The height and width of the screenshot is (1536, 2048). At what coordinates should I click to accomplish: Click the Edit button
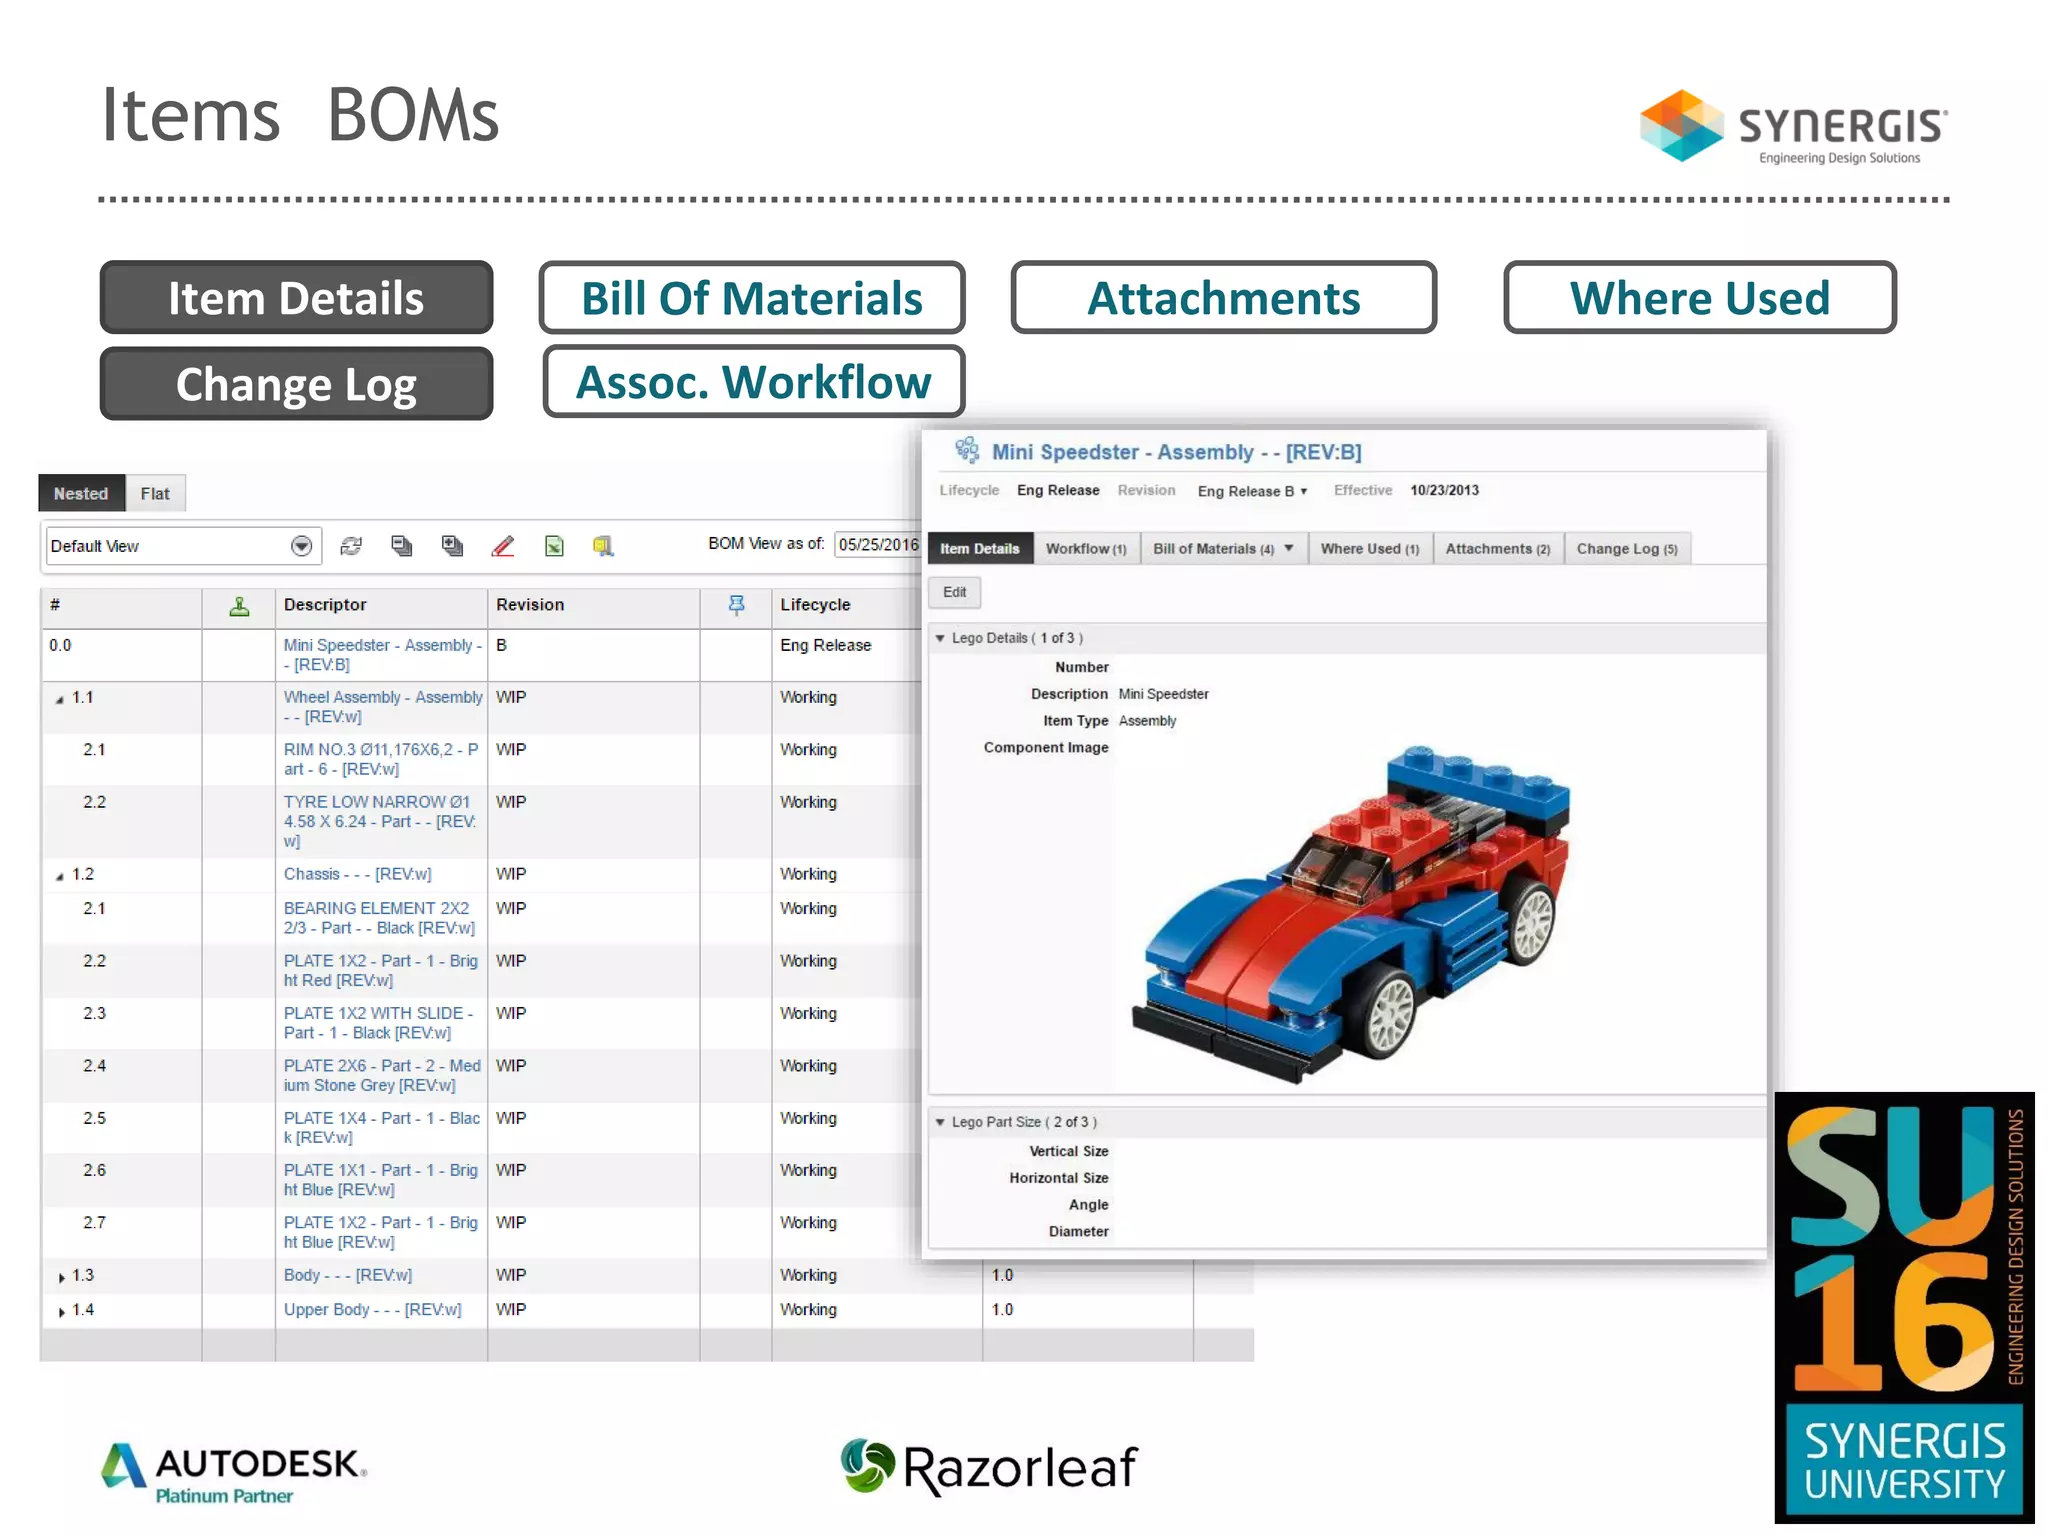coord(955,592)
